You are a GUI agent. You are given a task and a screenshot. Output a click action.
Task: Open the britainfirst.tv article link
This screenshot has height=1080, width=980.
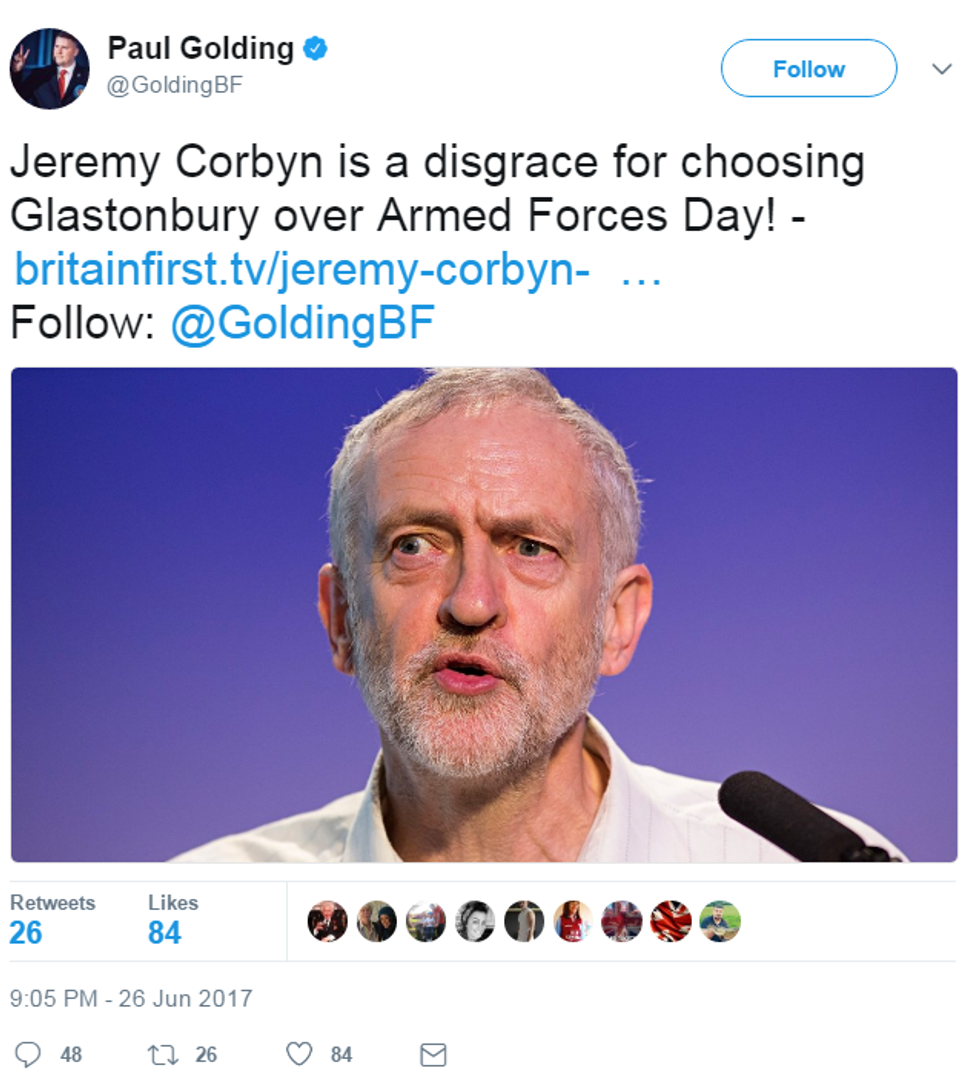coord(302,270)
